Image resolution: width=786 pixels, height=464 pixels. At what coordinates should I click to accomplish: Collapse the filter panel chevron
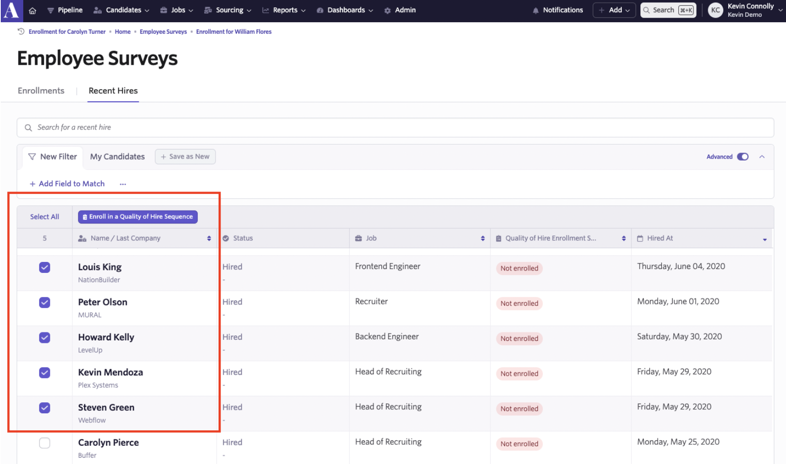[762, 157]
